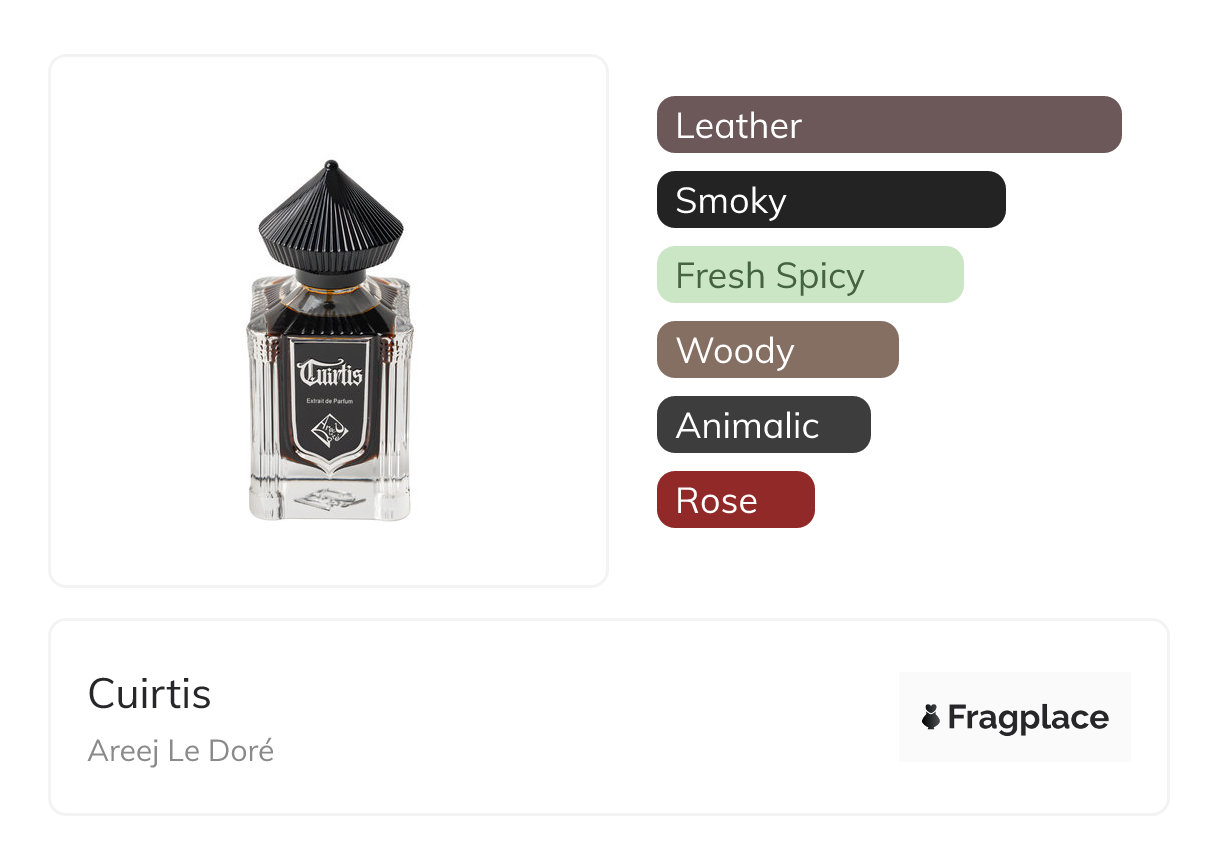1218x864 pixels.
Task: Select the Woody accord bar
Action: [x=778, y=350]
